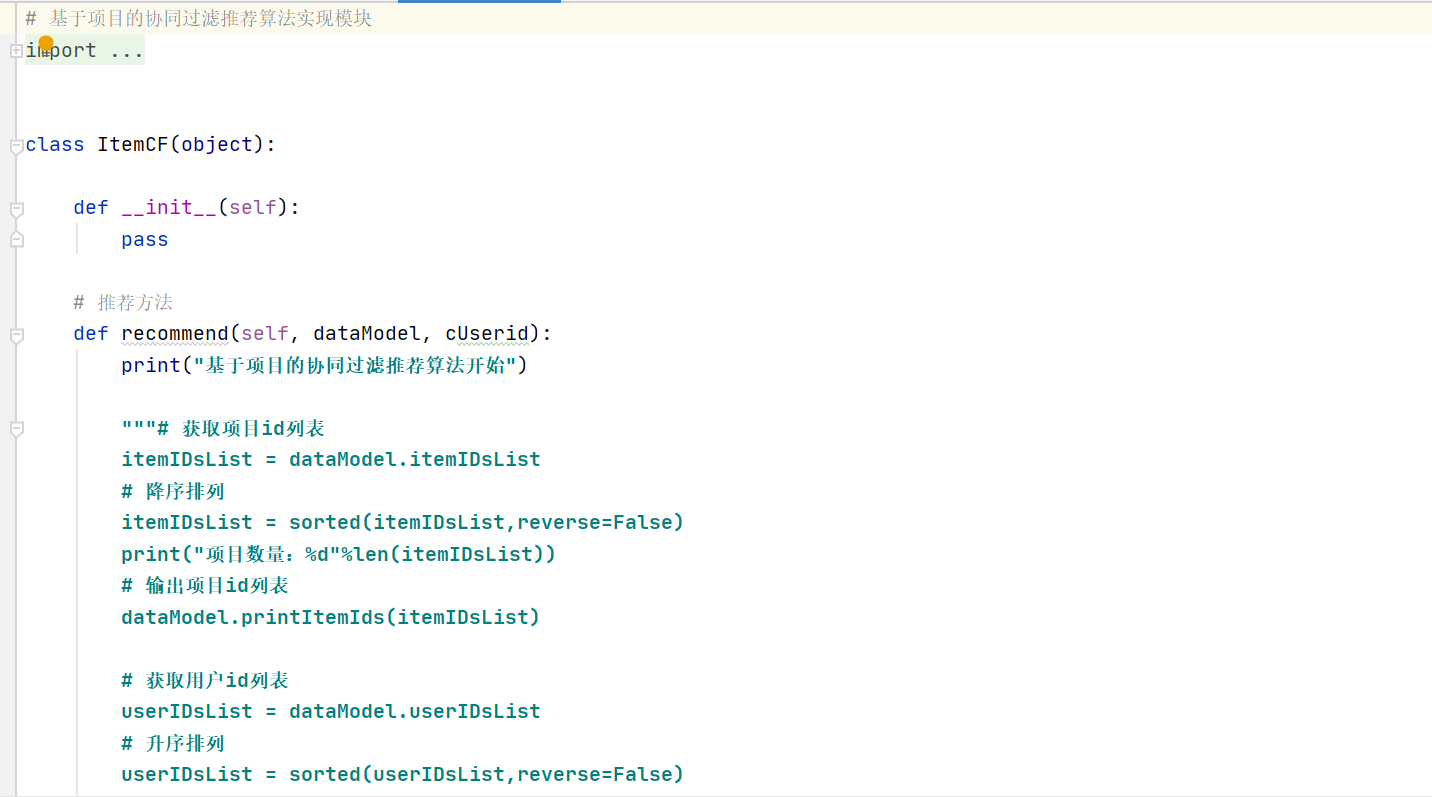Expand the collapsed import statement via gutter plus
This screenshot has width=1432, height=797.
15,51
